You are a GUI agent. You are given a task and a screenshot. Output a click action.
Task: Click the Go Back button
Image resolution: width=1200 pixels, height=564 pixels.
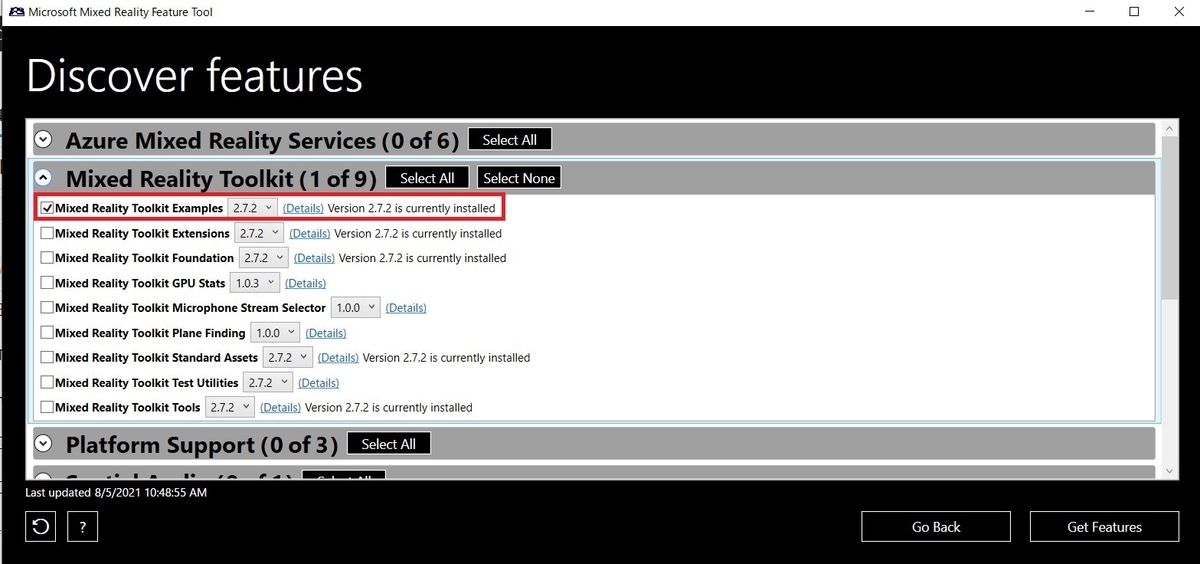(936, 527)
